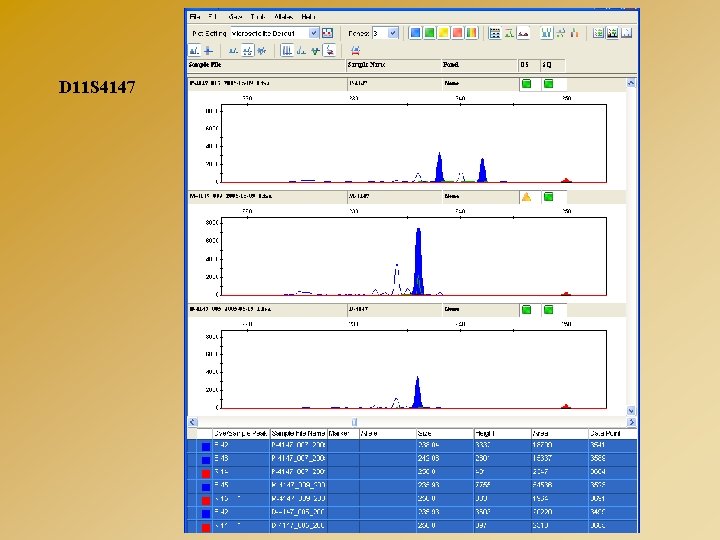Select the tall blue peak in the middle plot
The width and height of the screenshot is (720, 540).
418,262
